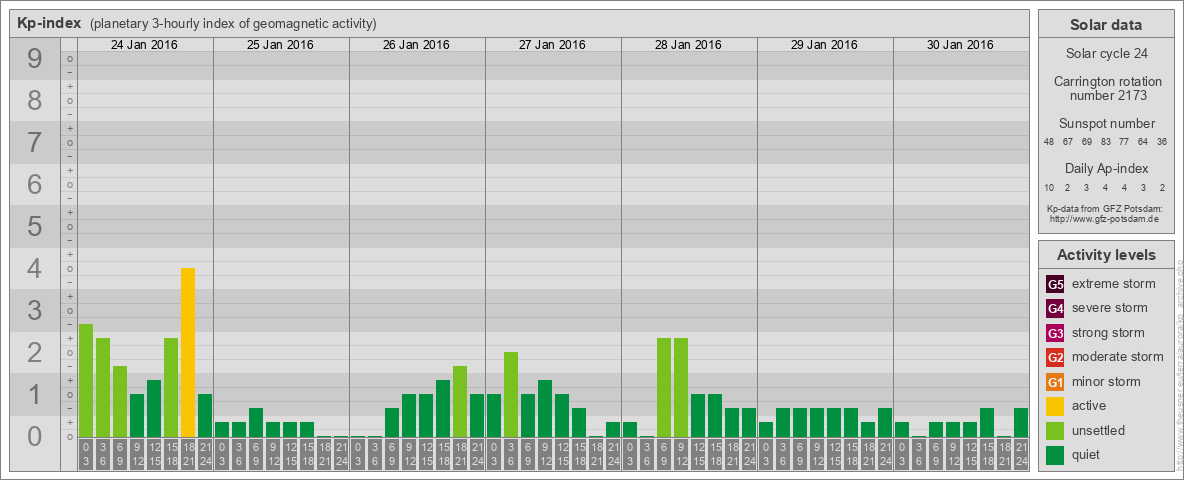Click the Kp scale number 9

pyautogui.click(x=34, y=59)
